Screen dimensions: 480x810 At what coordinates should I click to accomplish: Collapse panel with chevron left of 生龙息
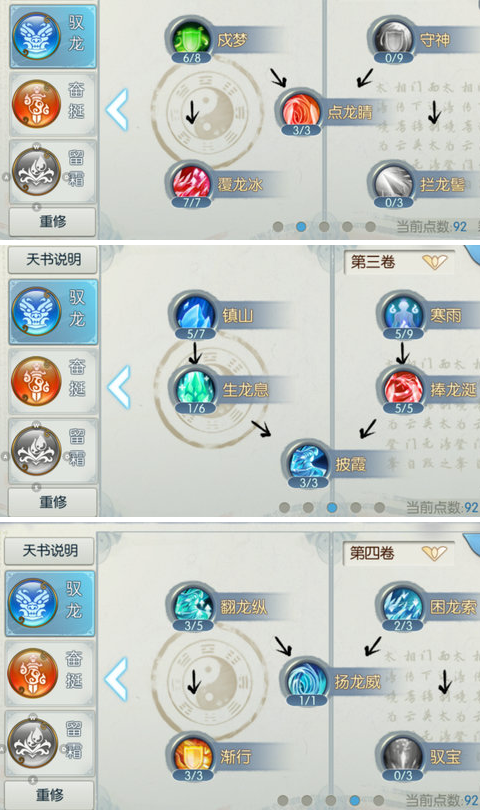click(119, 386)
